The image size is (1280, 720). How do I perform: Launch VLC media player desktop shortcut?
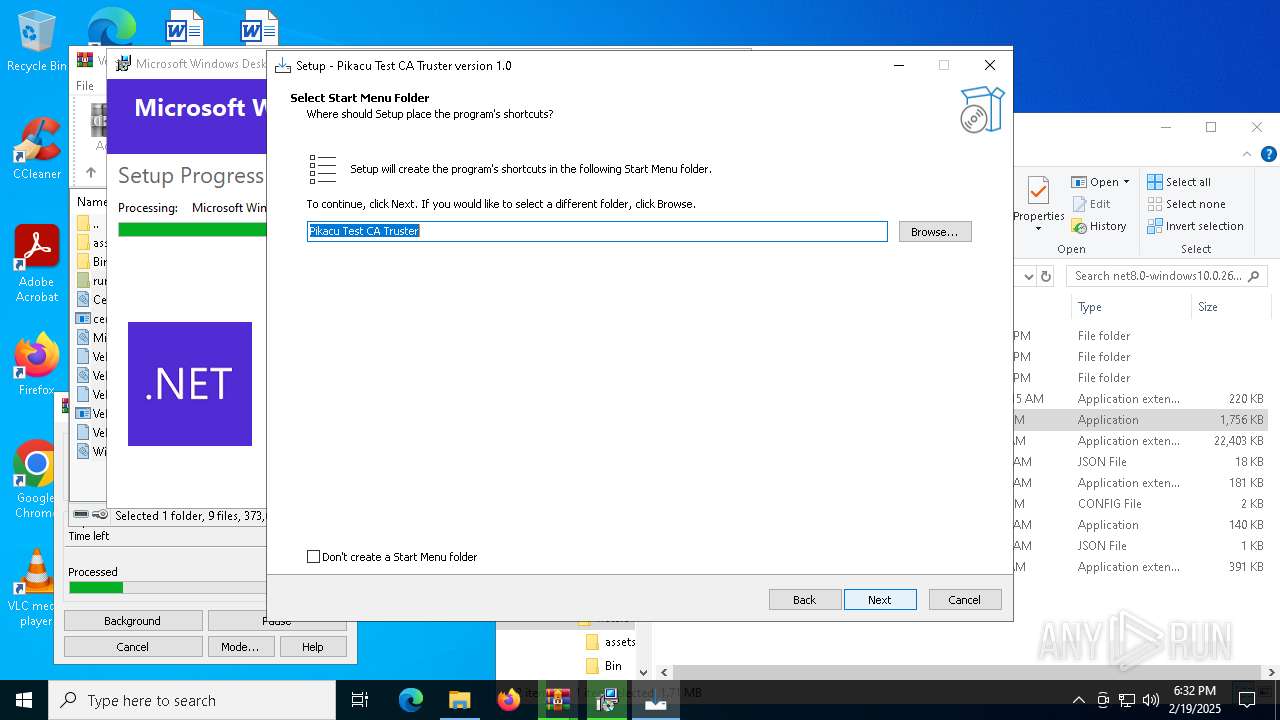click(x=36, y=588)
